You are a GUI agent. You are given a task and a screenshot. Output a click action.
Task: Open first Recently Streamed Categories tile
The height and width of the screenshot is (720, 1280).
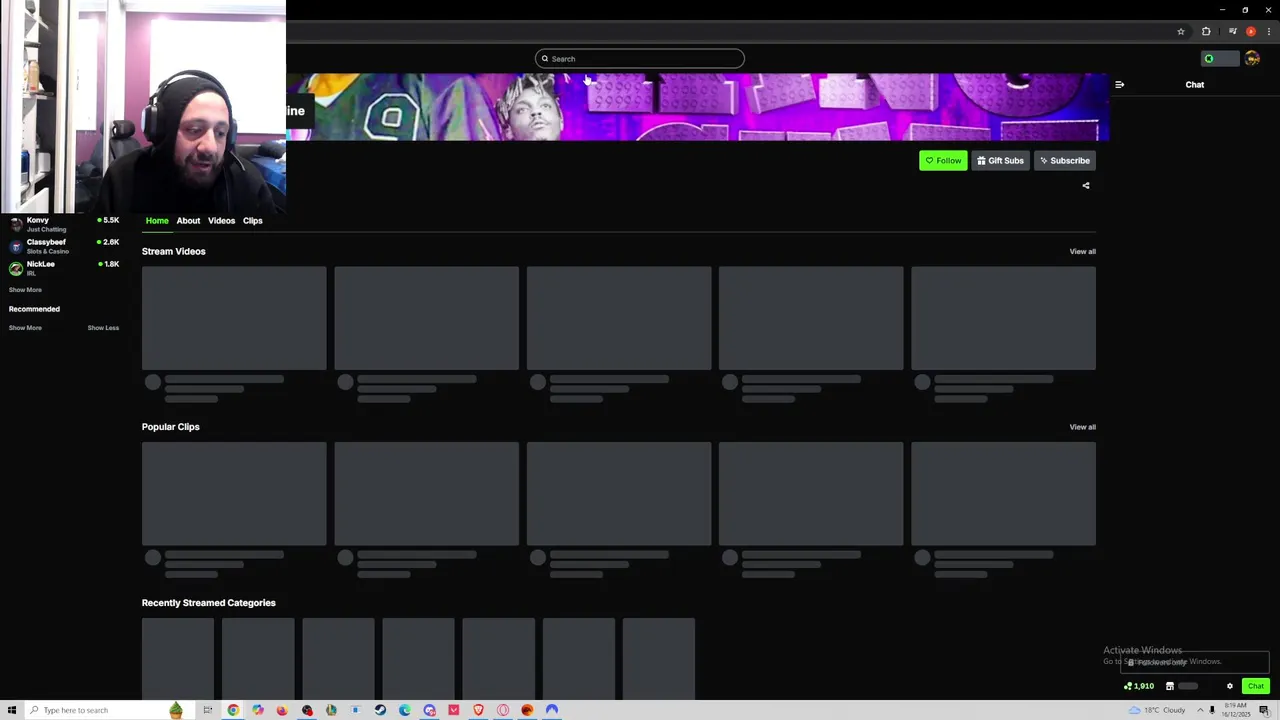coord(178,658)
